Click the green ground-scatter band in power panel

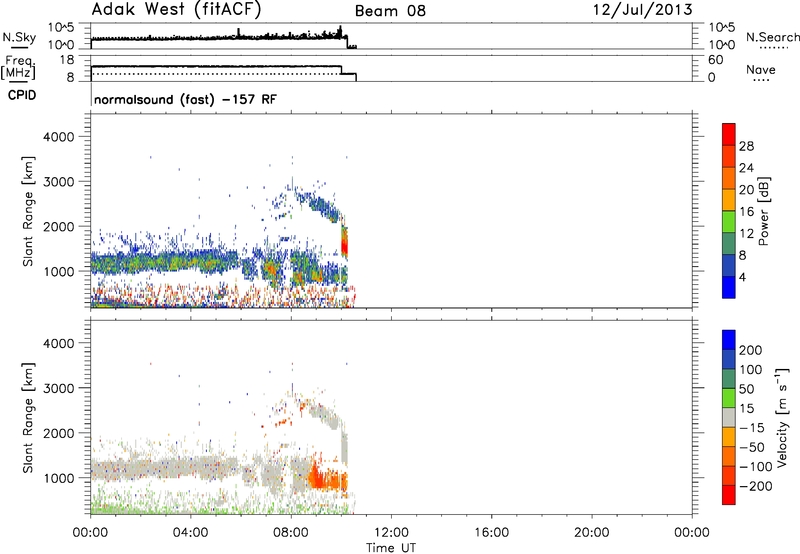163,261
